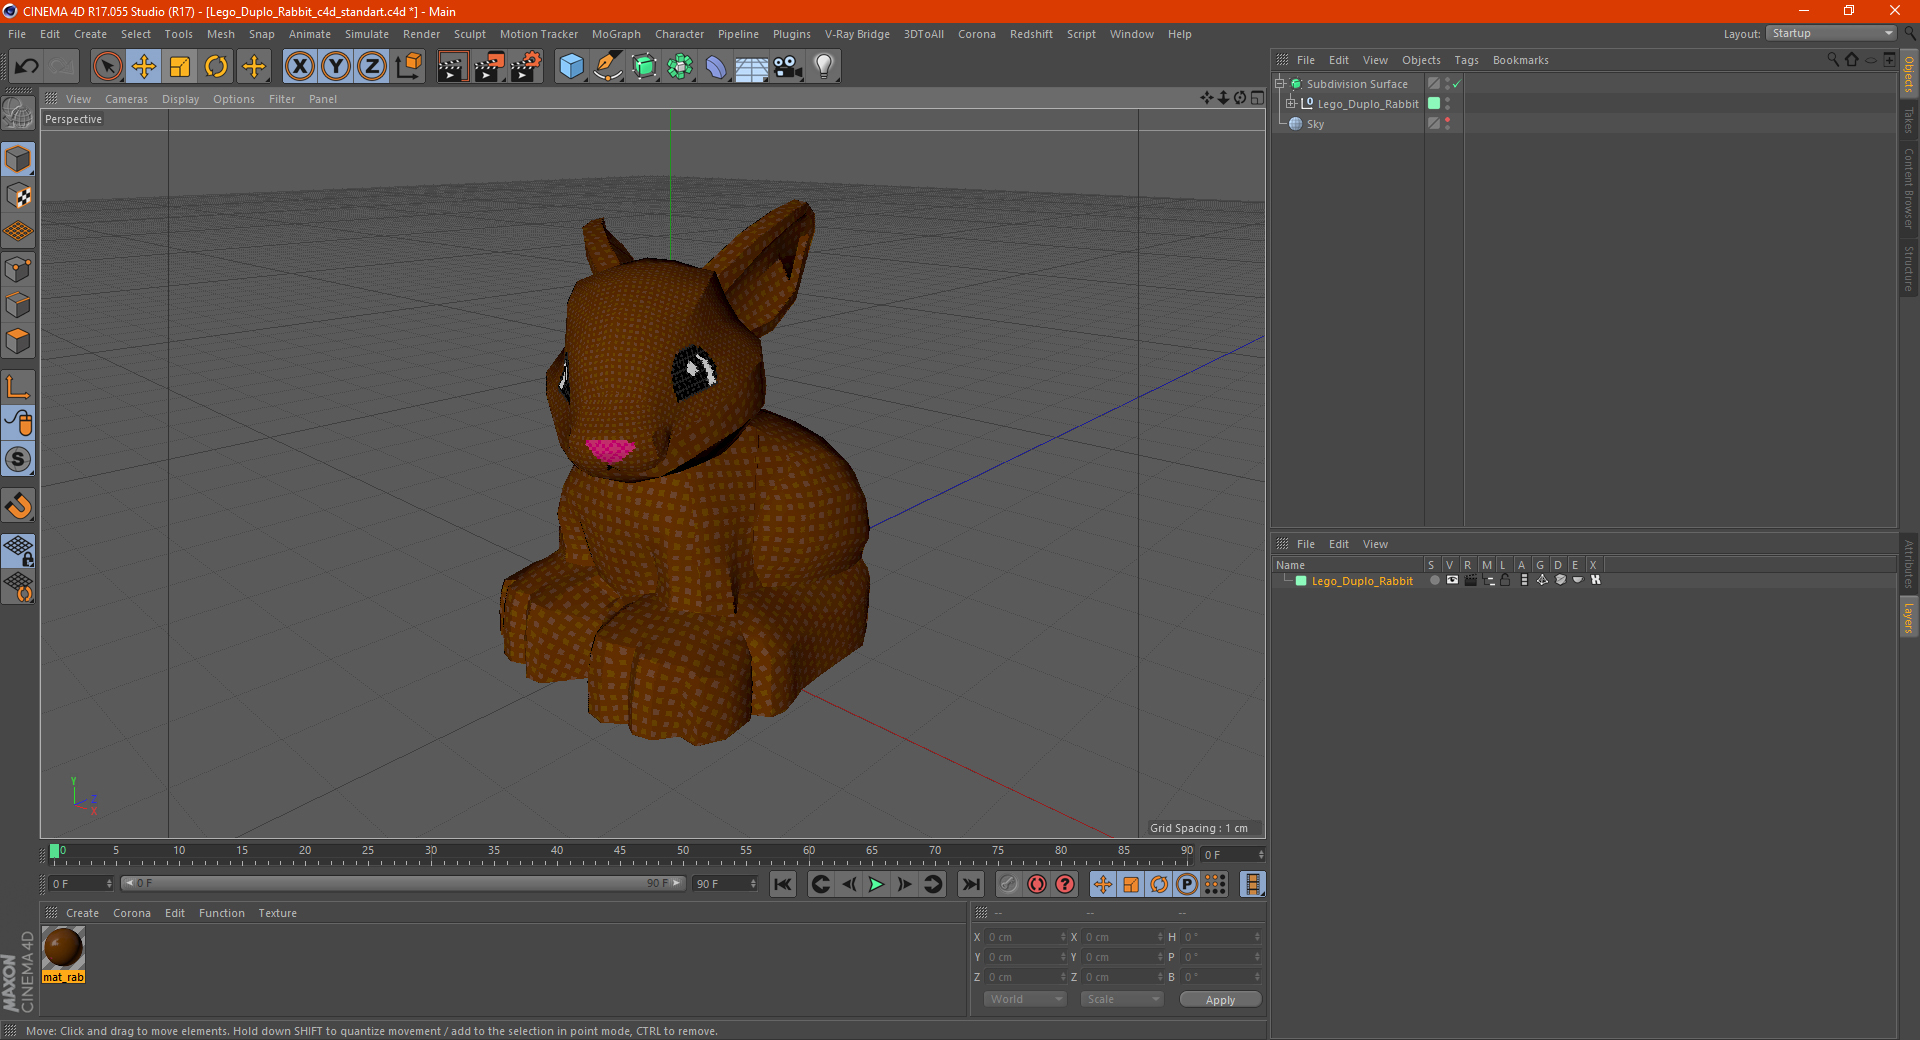Go to end of timeline

[x=970, y=884]
